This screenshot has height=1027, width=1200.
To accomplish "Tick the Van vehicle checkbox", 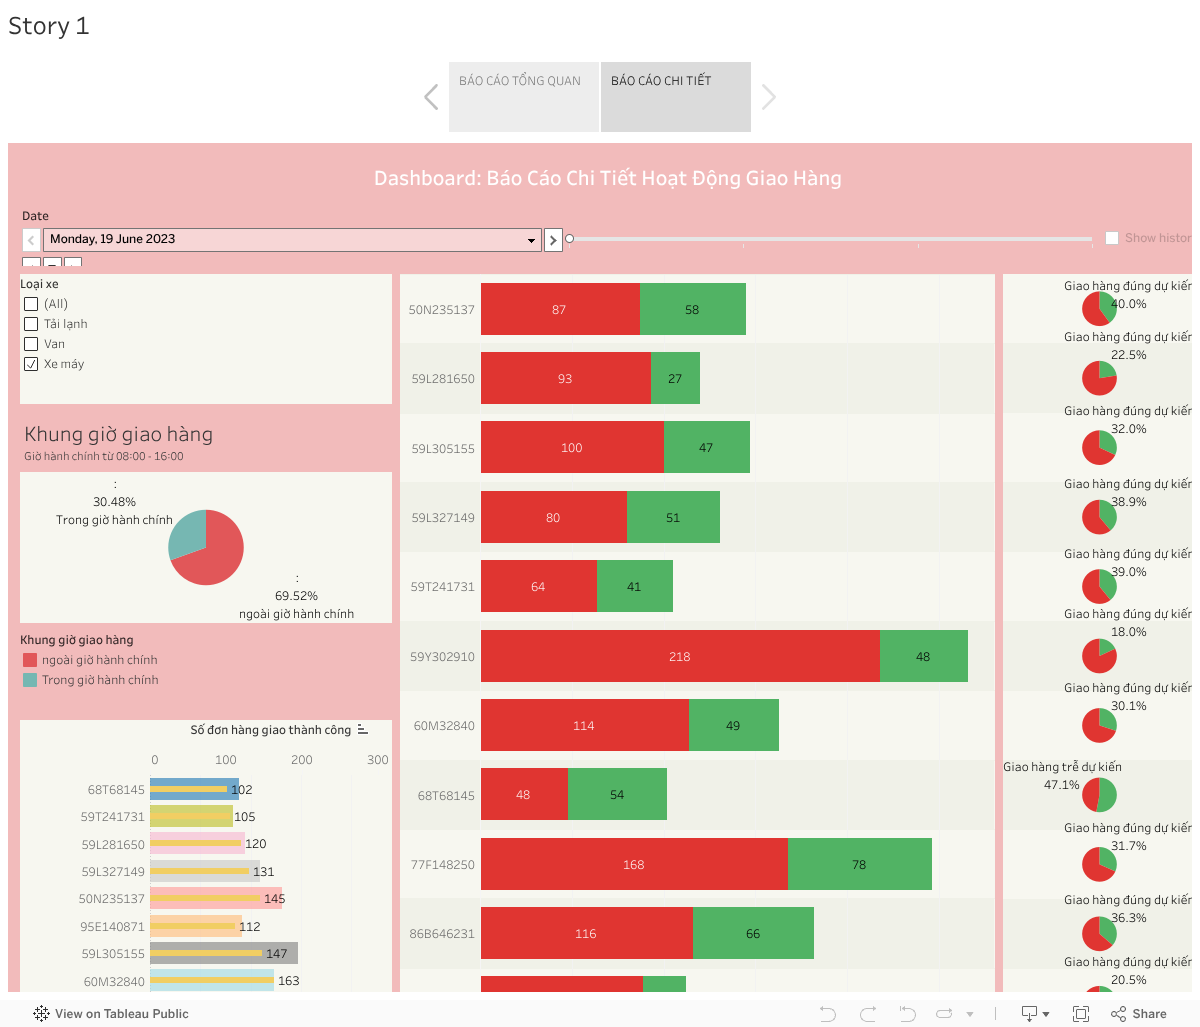I will point(31,344).
